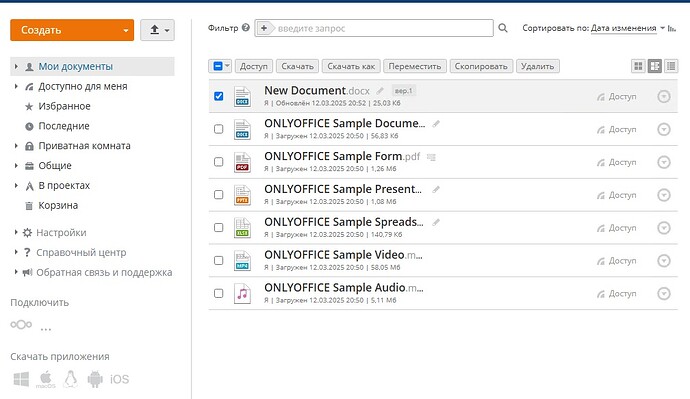Open the Мои документы folder
The height and width of the screenshot is (399, 690).
(x=75, y=66)
